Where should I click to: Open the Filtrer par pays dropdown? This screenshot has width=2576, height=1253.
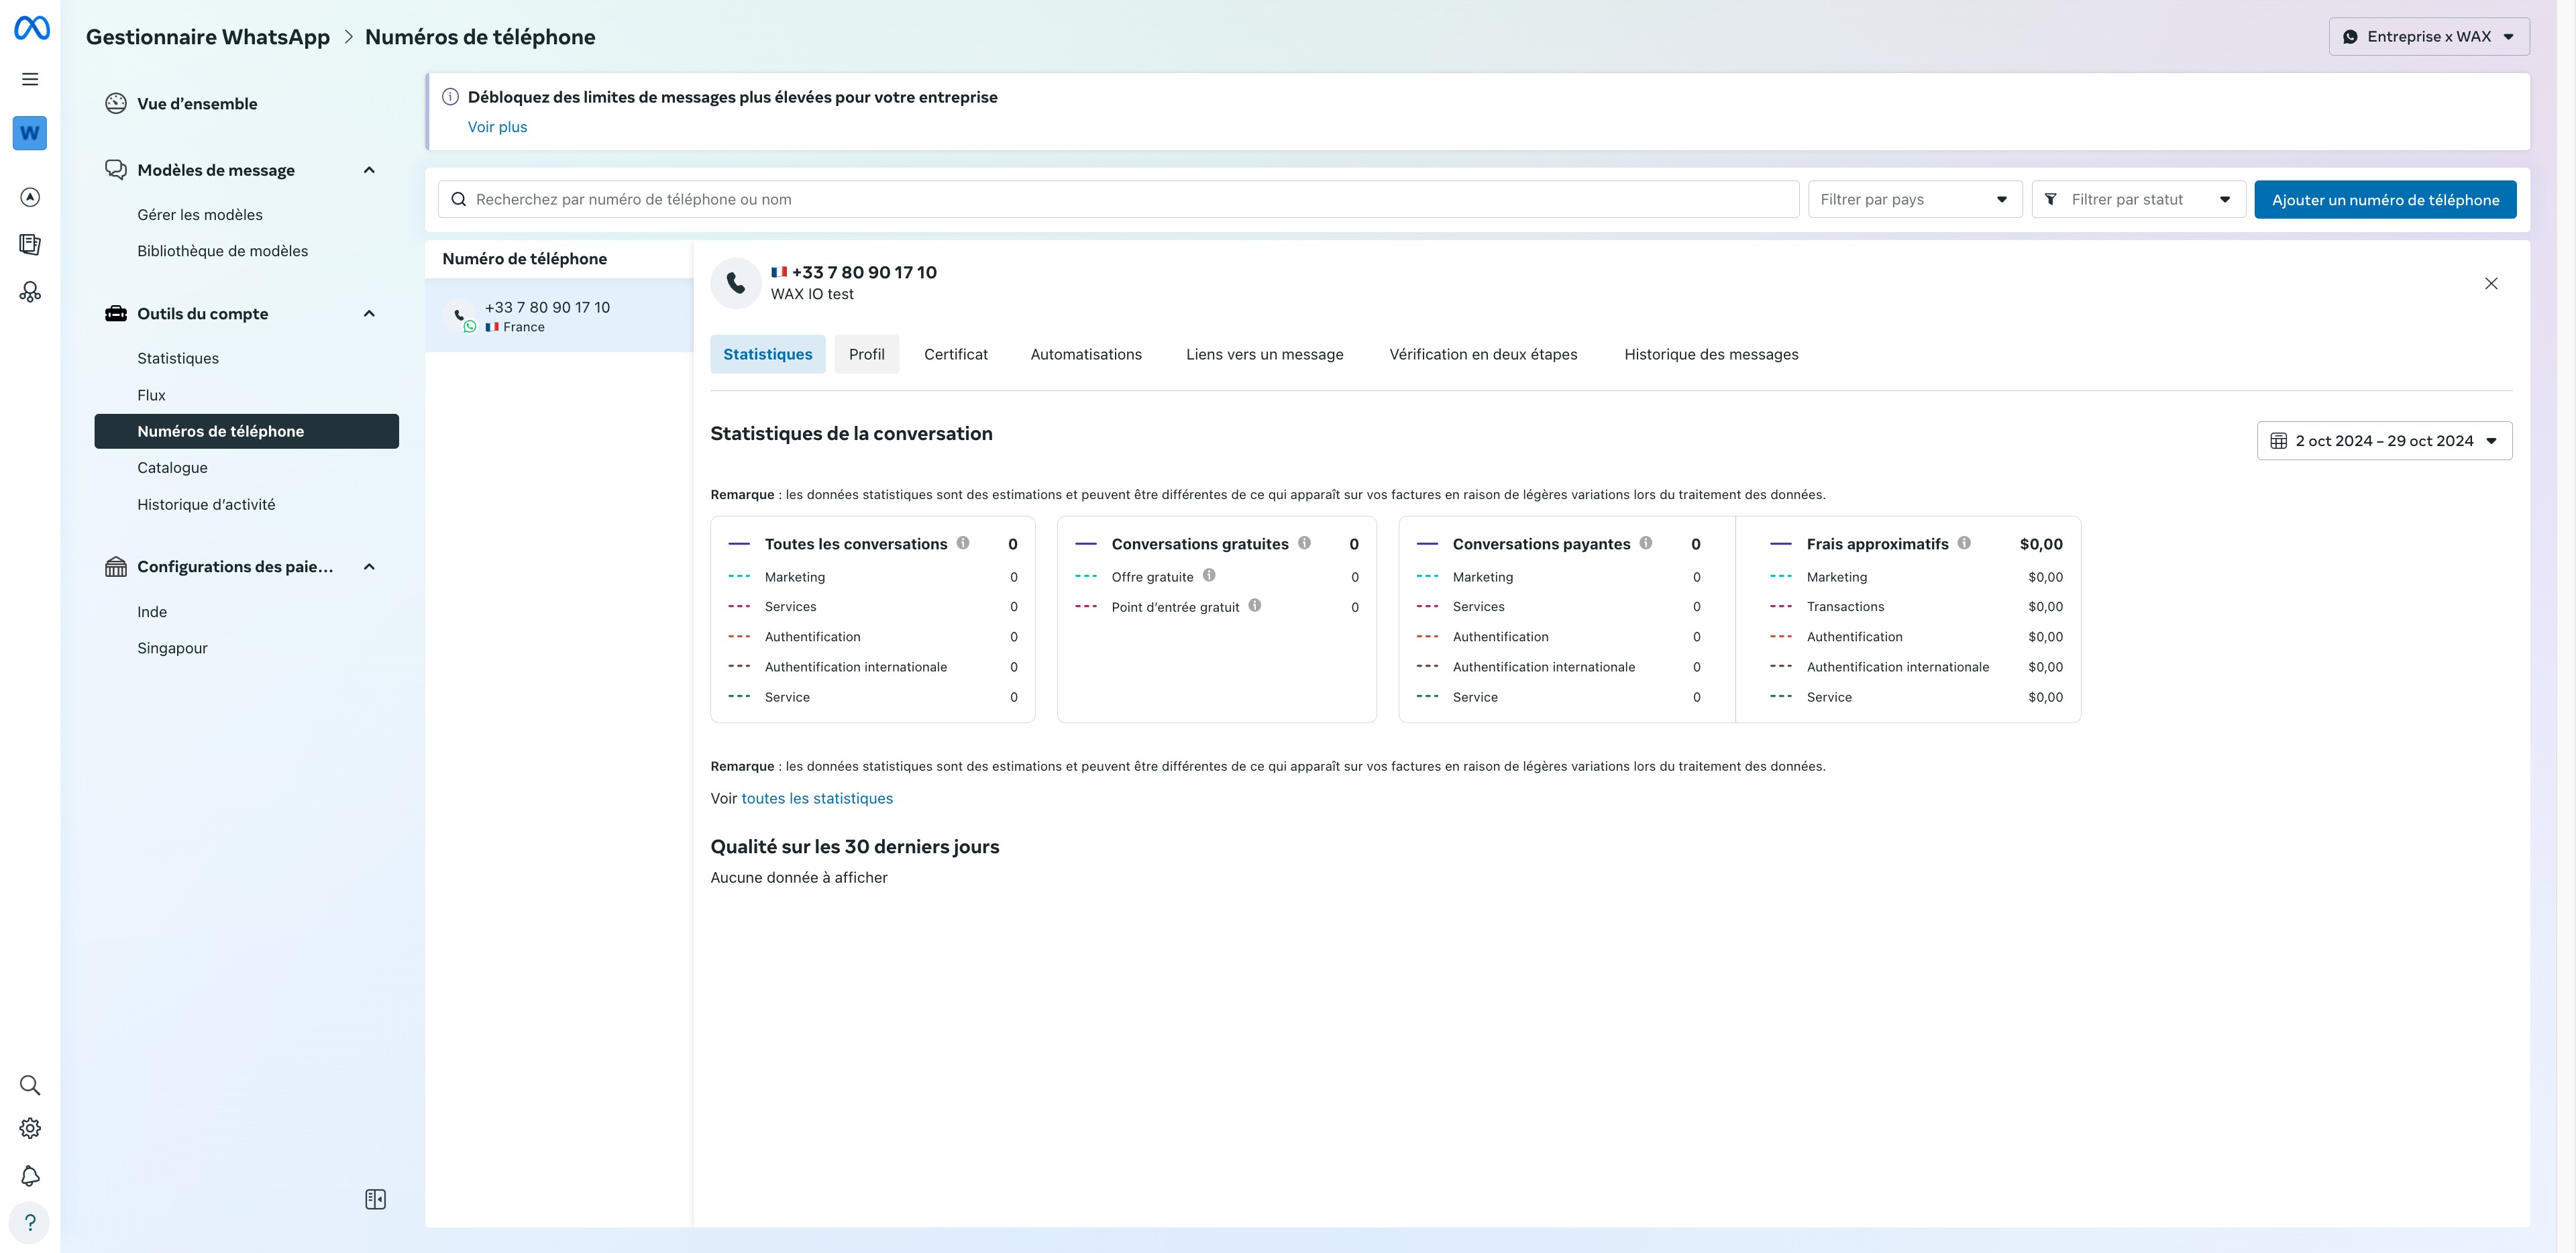(1914, 200)
